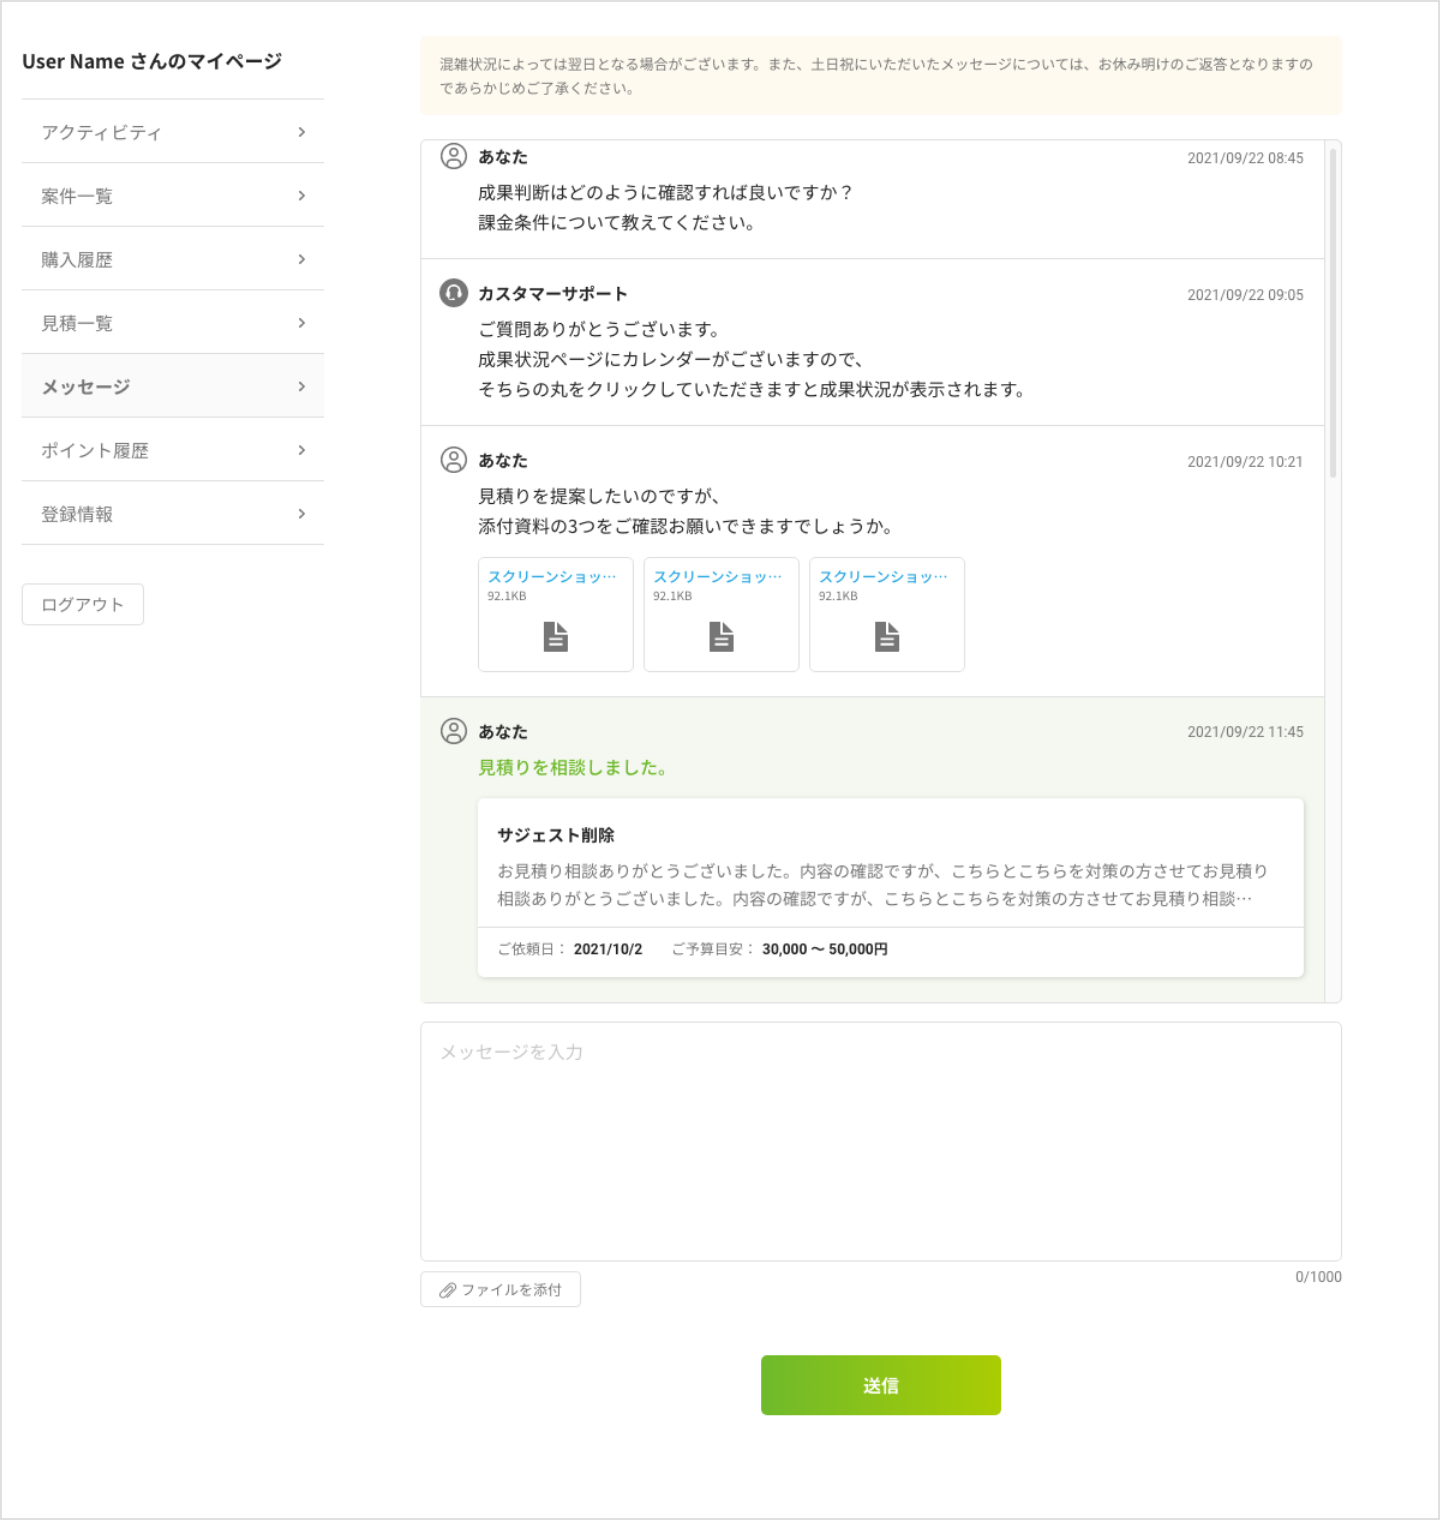The height and width of the screenshot is (1520, 1440).
Task: Click inside the メッセージを入力 input box
Action: (880, 1140)
